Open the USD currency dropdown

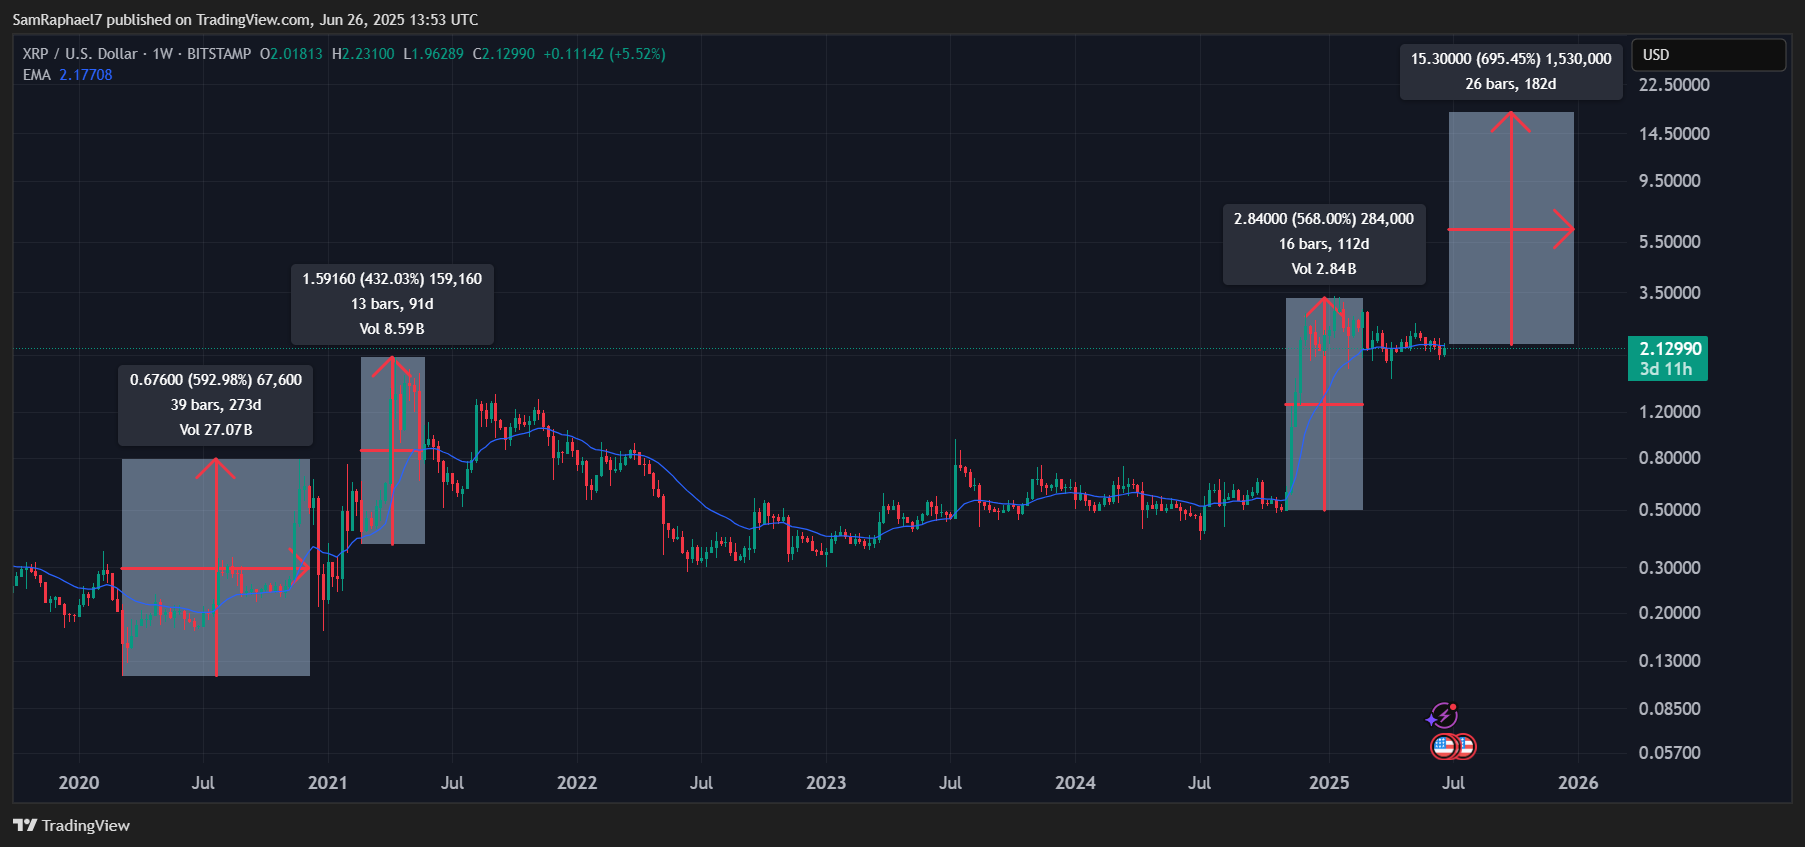click(x=1708, y=55)
